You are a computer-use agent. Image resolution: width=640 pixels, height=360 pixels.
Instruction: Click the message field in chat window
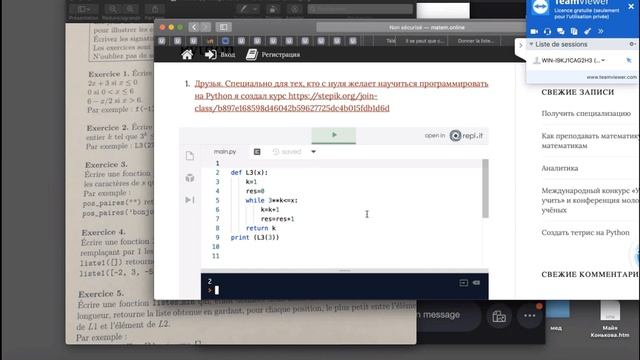[x=448, y=315]
